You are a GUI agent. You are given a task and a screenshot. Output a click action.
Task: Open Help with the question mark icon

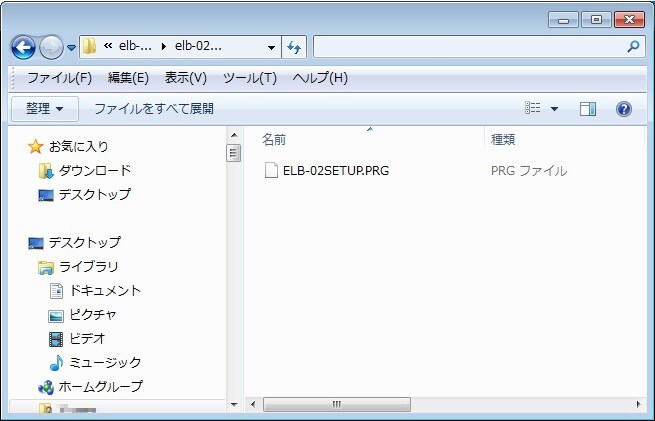(623, 108)
